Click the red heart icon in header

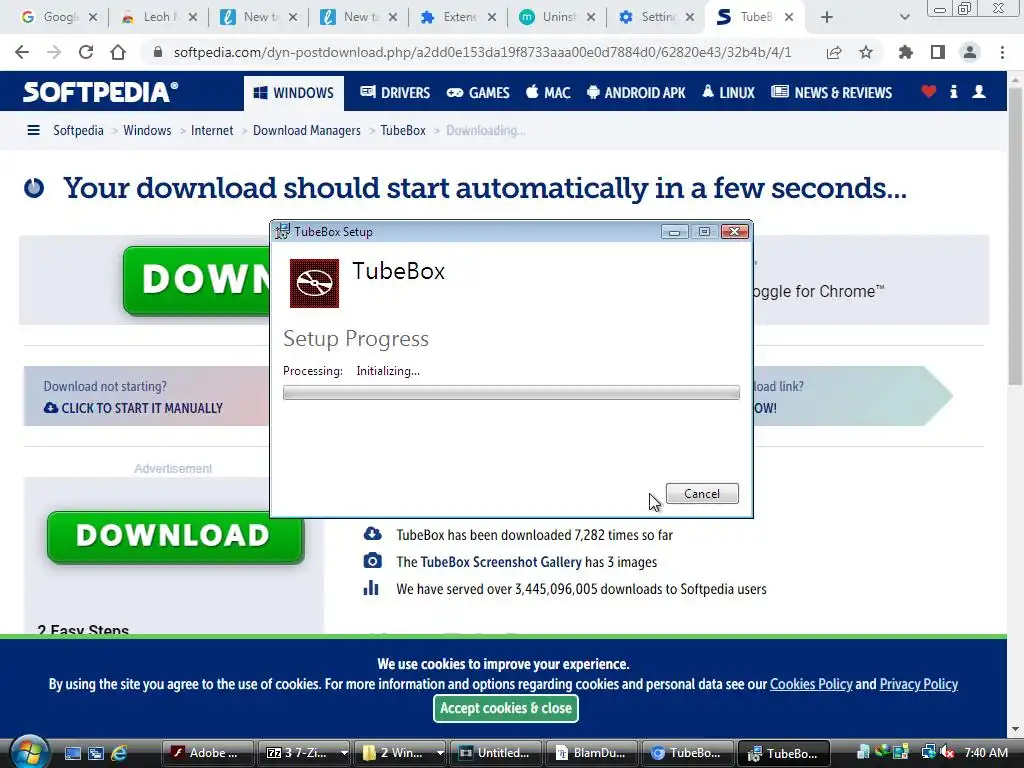pos(929,91)
